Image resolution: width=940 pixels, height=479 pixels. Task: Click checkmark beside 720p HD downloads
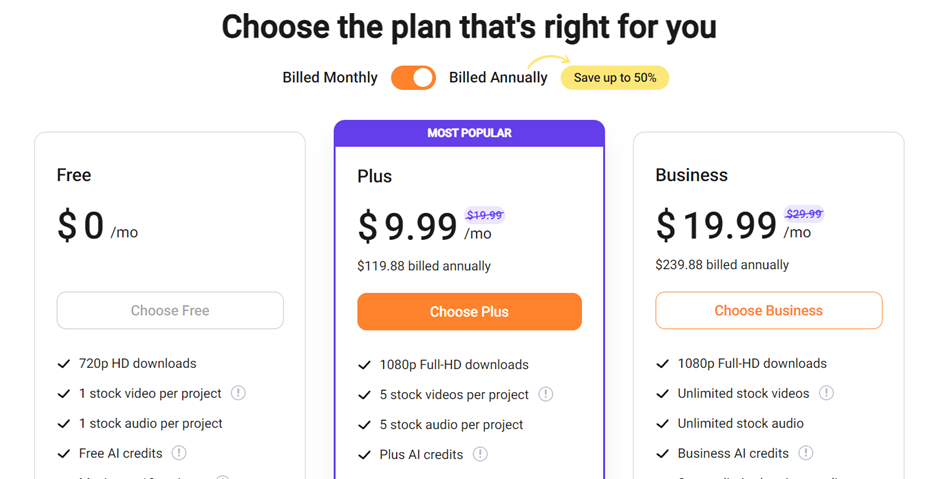pyautogui.click(x=64, y=364)
